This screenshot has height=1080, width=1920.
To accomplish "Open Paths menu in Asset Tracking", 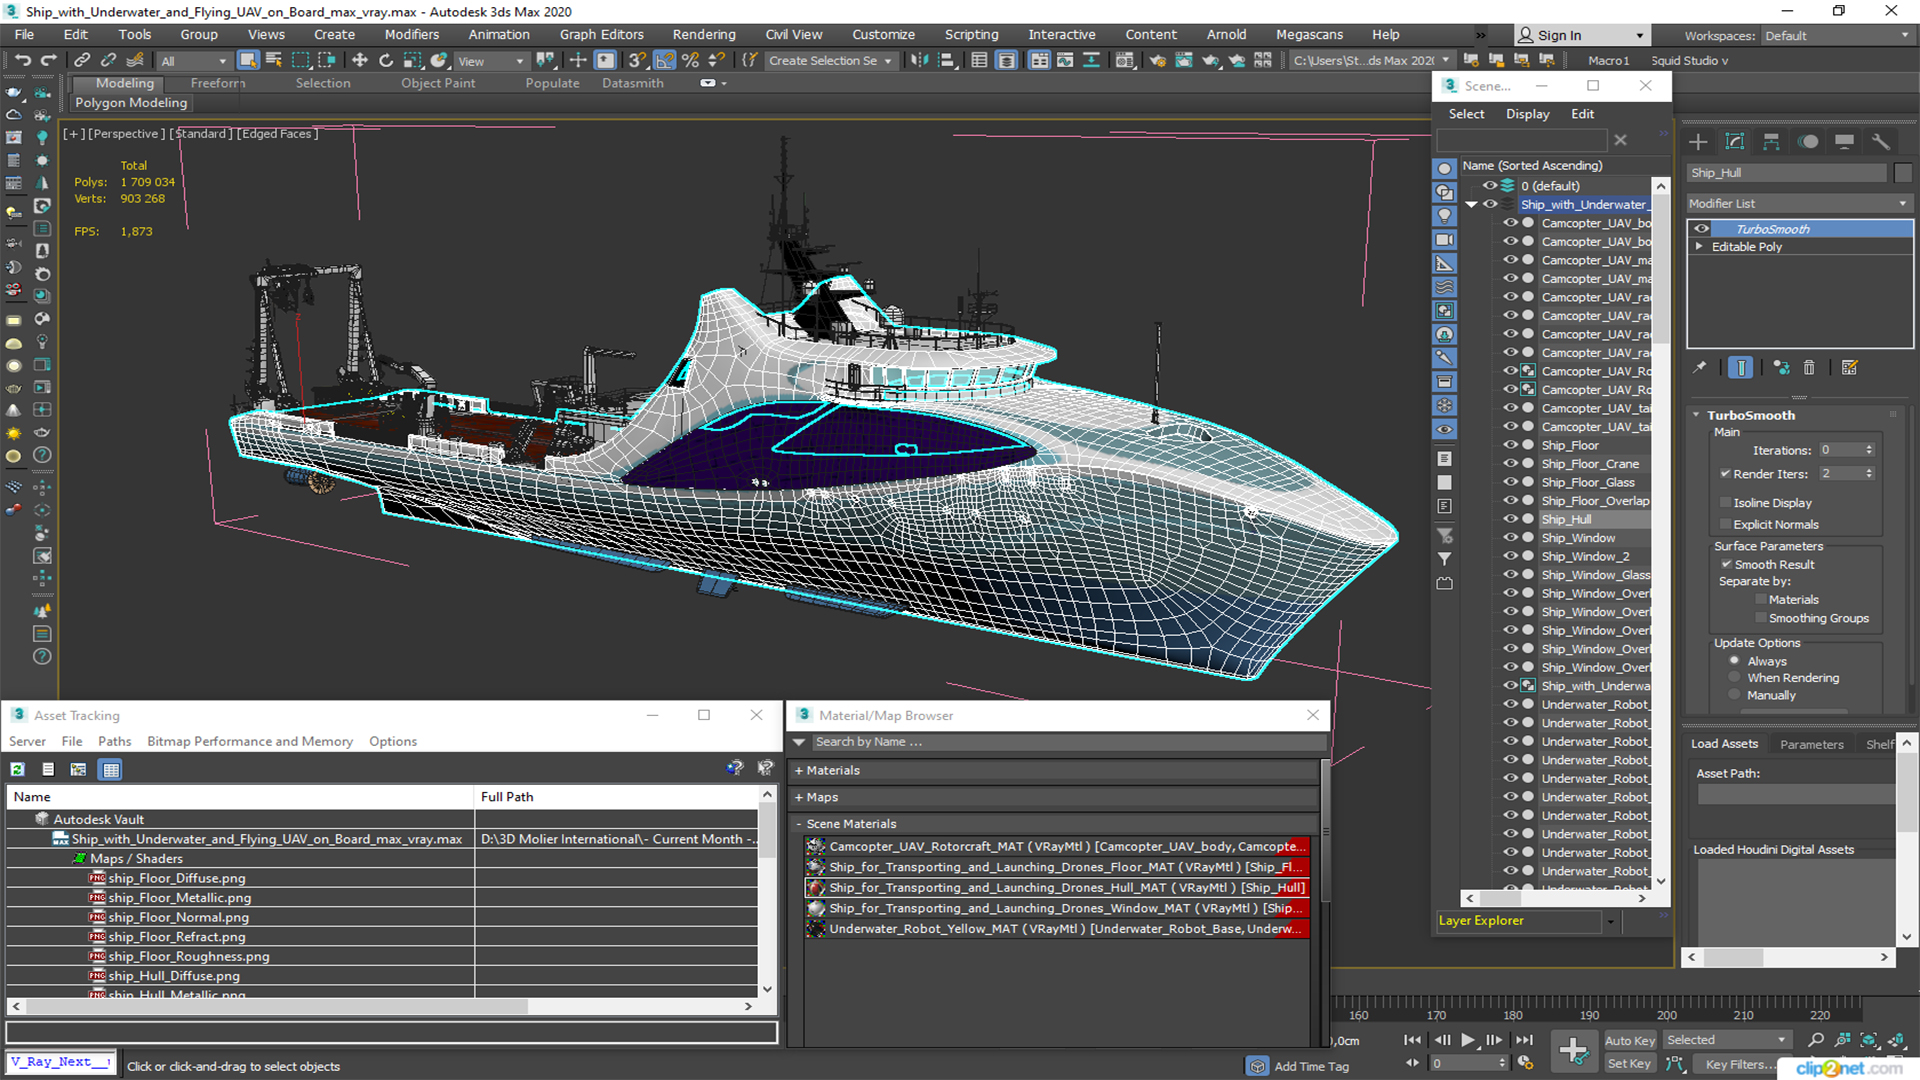I will pos(115,741).
